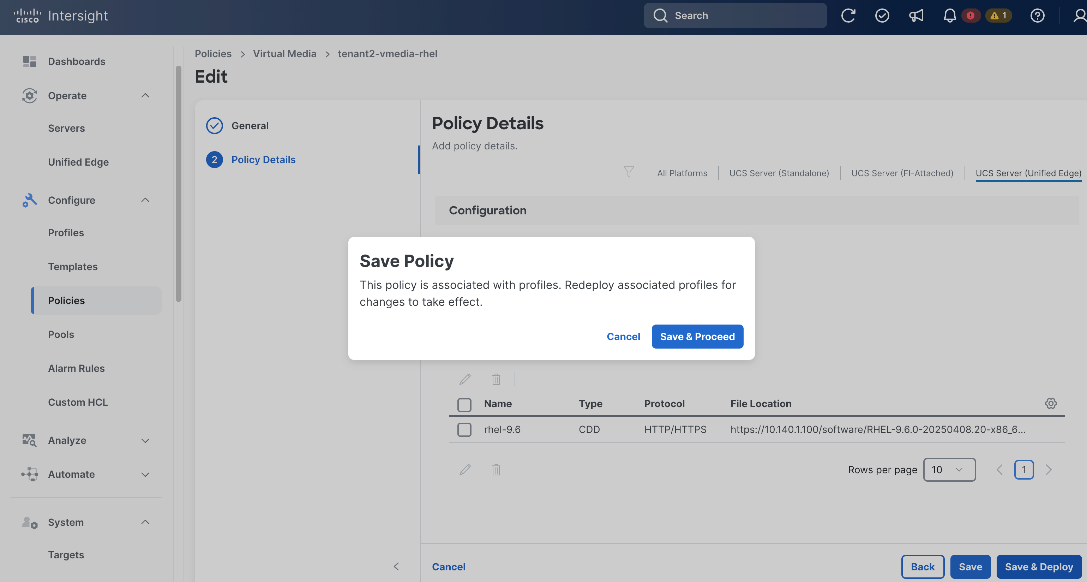This screenshot has height=582, width=1087.
Task: Open Pools in the sidebar
Action: (x=61, y=335)
